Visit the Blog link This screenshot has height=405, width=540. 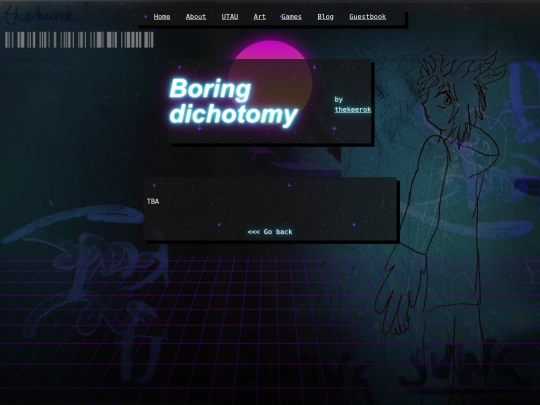325,17
